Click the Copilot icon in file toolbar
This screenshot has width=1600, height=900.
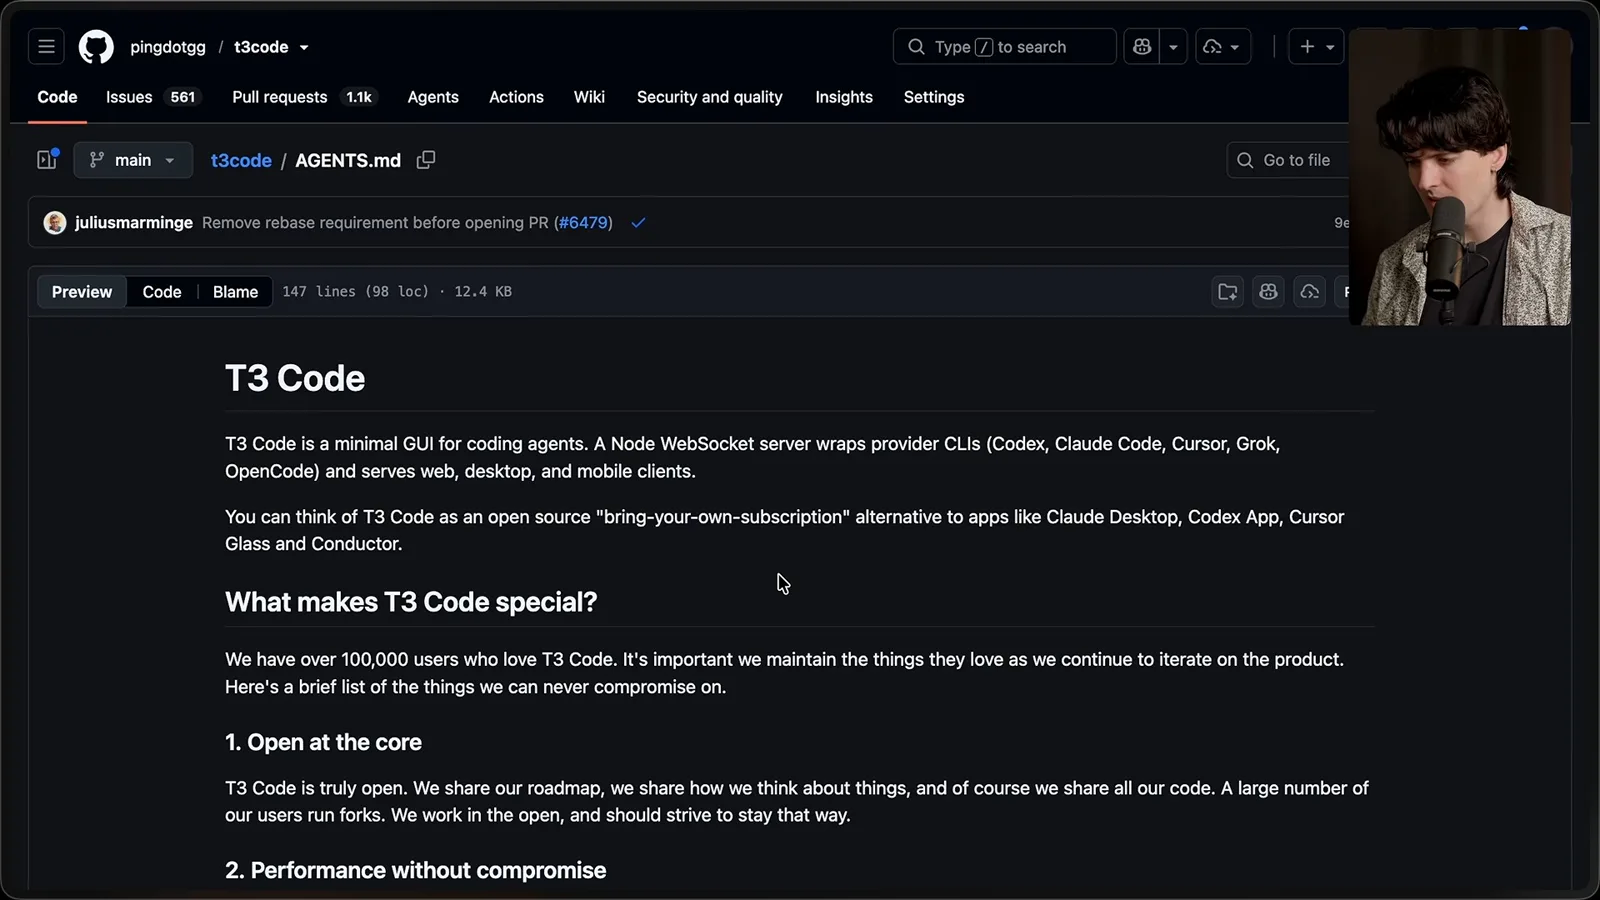click(1269, 292)
